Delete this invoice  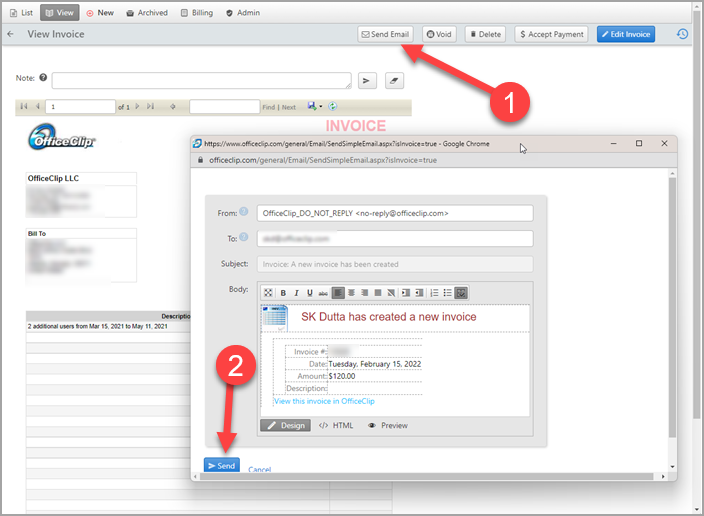coord(485,34)
